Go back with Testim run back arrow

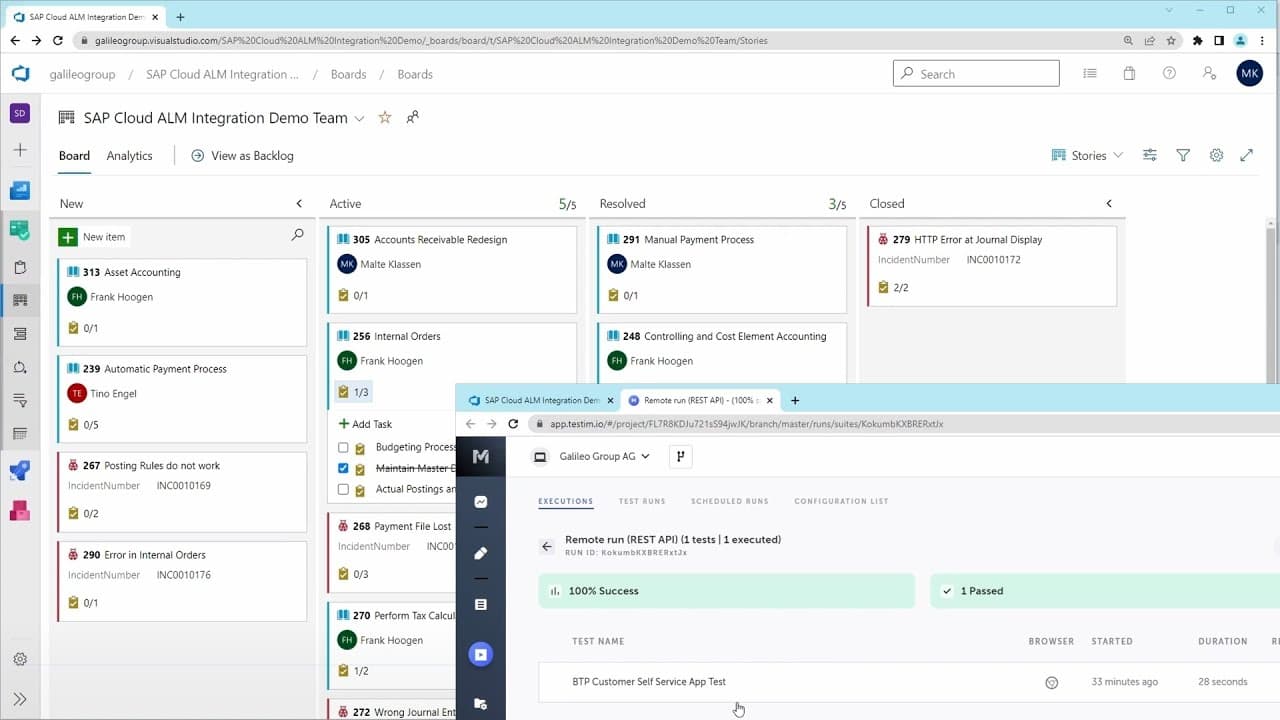click(547, 546)
